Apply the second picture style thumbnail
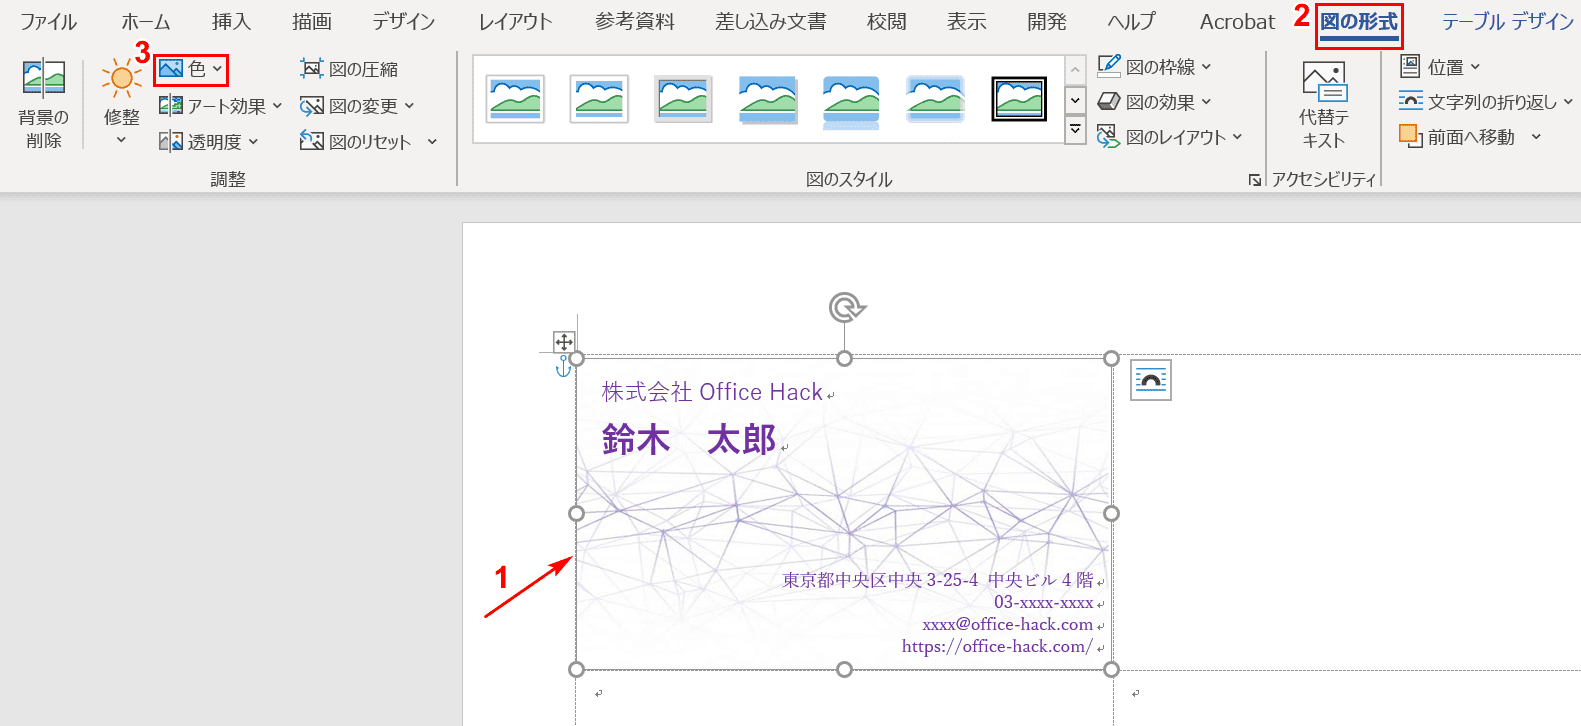The width and height of the screenshot is (1581, 726). pos(599,99)
